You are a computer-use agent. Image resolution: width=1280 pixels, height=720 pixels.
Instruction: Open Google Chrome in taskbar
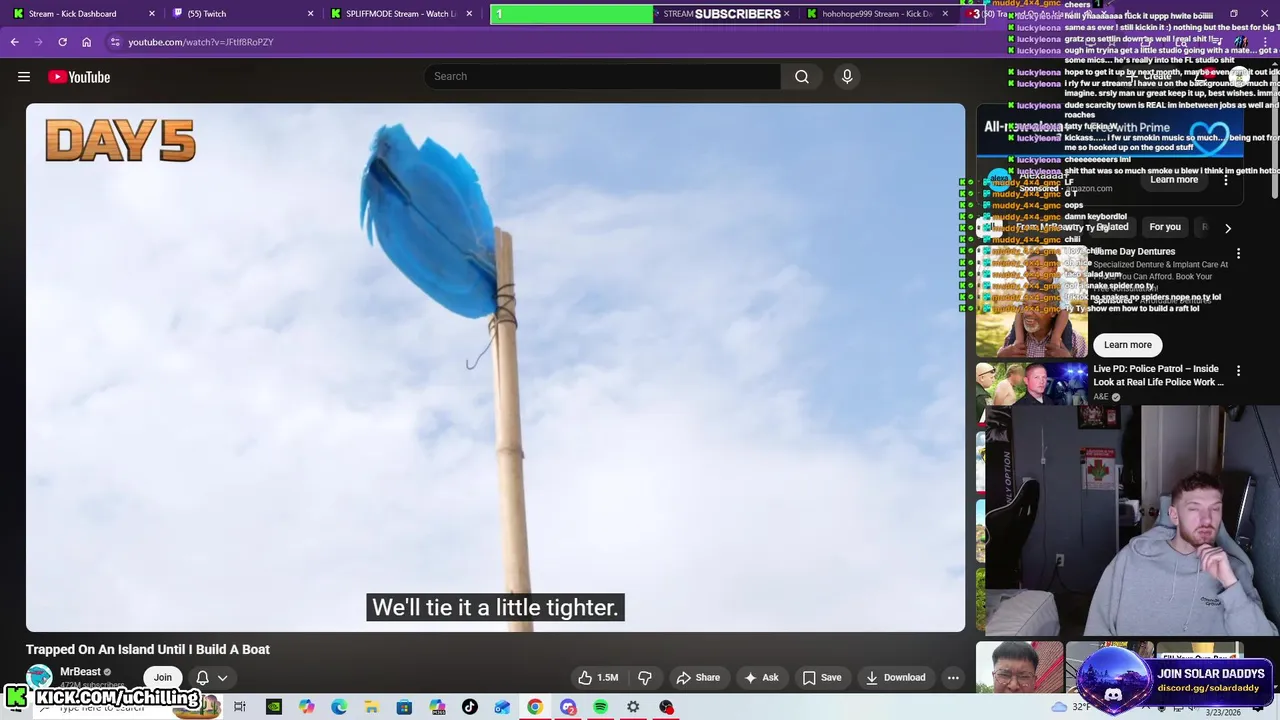click(x=535, y=707)
